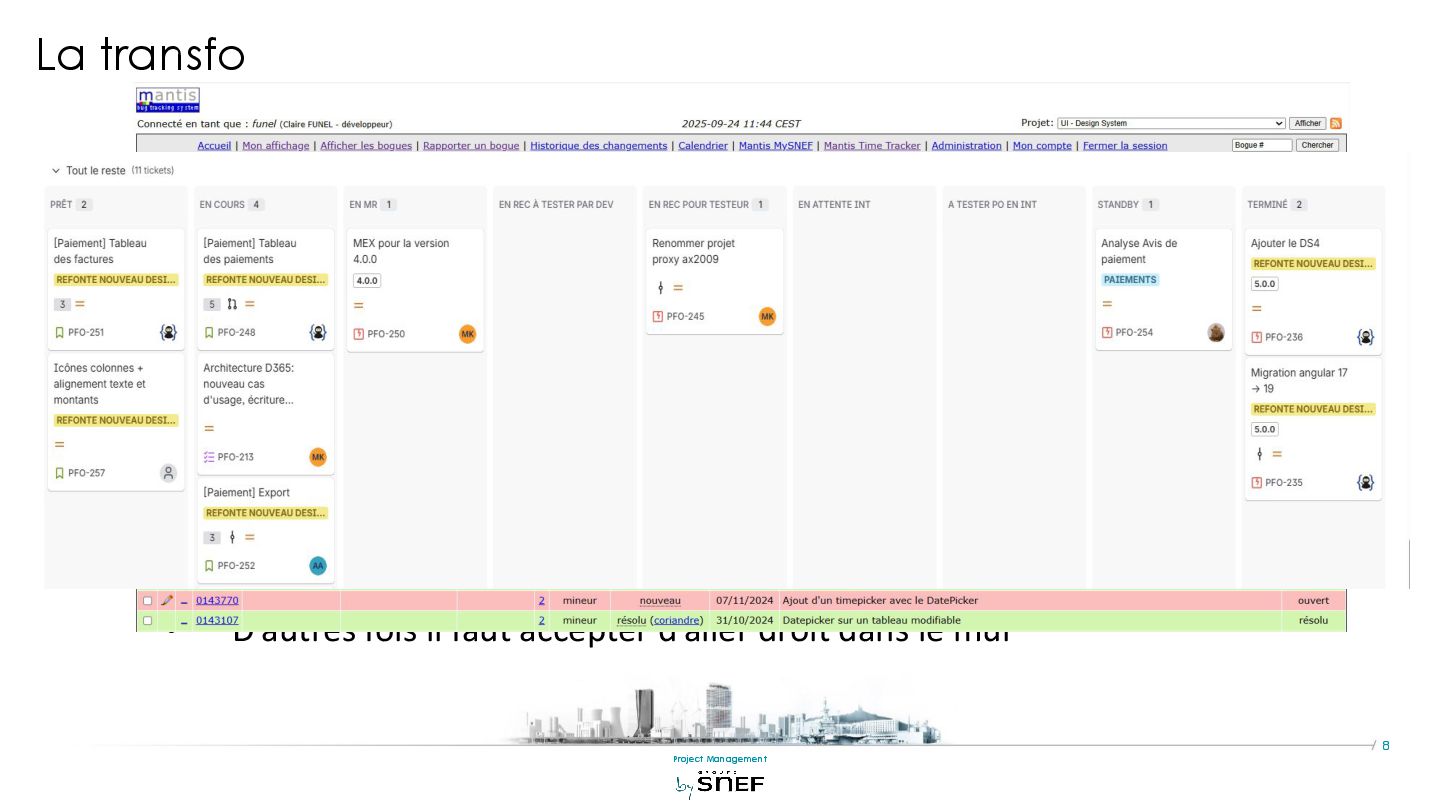The image size is (1440, 810).
Task: Click the Afficher button
Action: coord(1307,123)
